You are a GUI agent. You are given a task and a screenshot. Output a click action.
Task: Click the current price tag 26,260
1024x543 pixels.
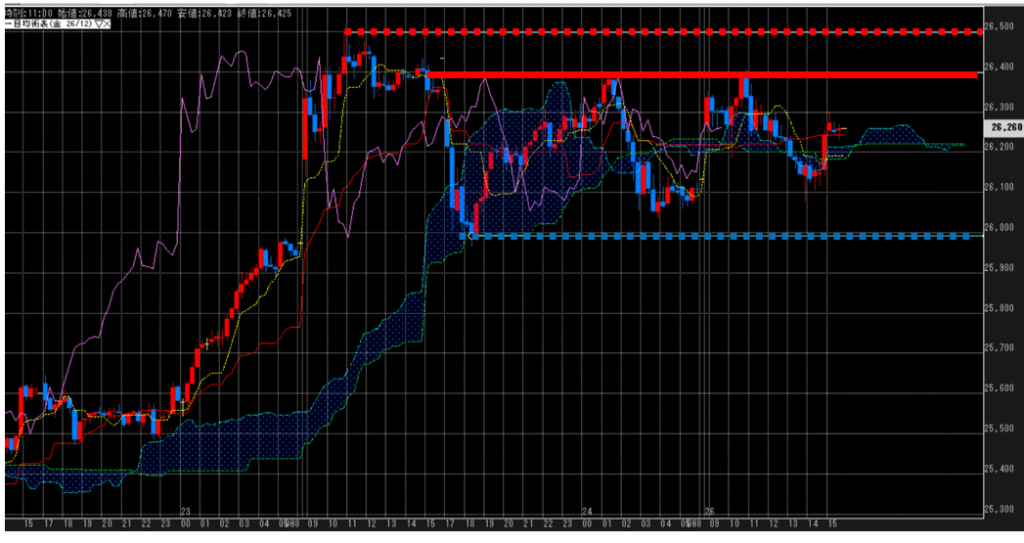1002,127
